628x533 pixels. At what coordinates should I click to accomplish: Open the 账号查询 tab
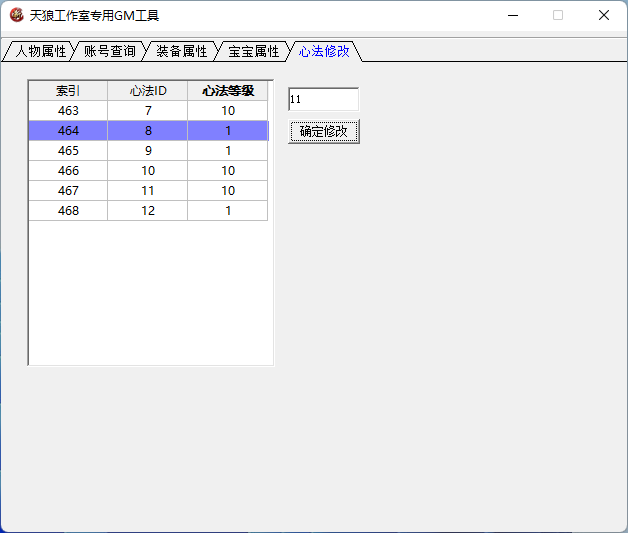109,51
